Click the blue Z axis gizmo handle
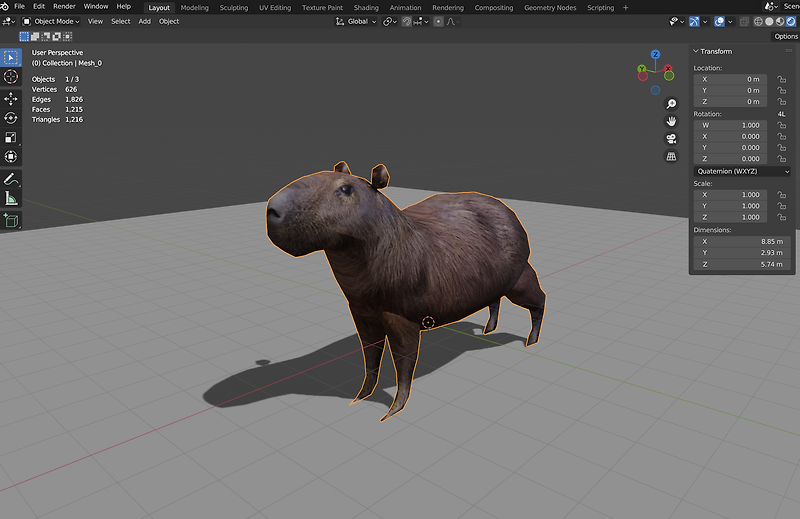Image resolution: width=800 pixels, height=519 pixels. click(655, 55)
